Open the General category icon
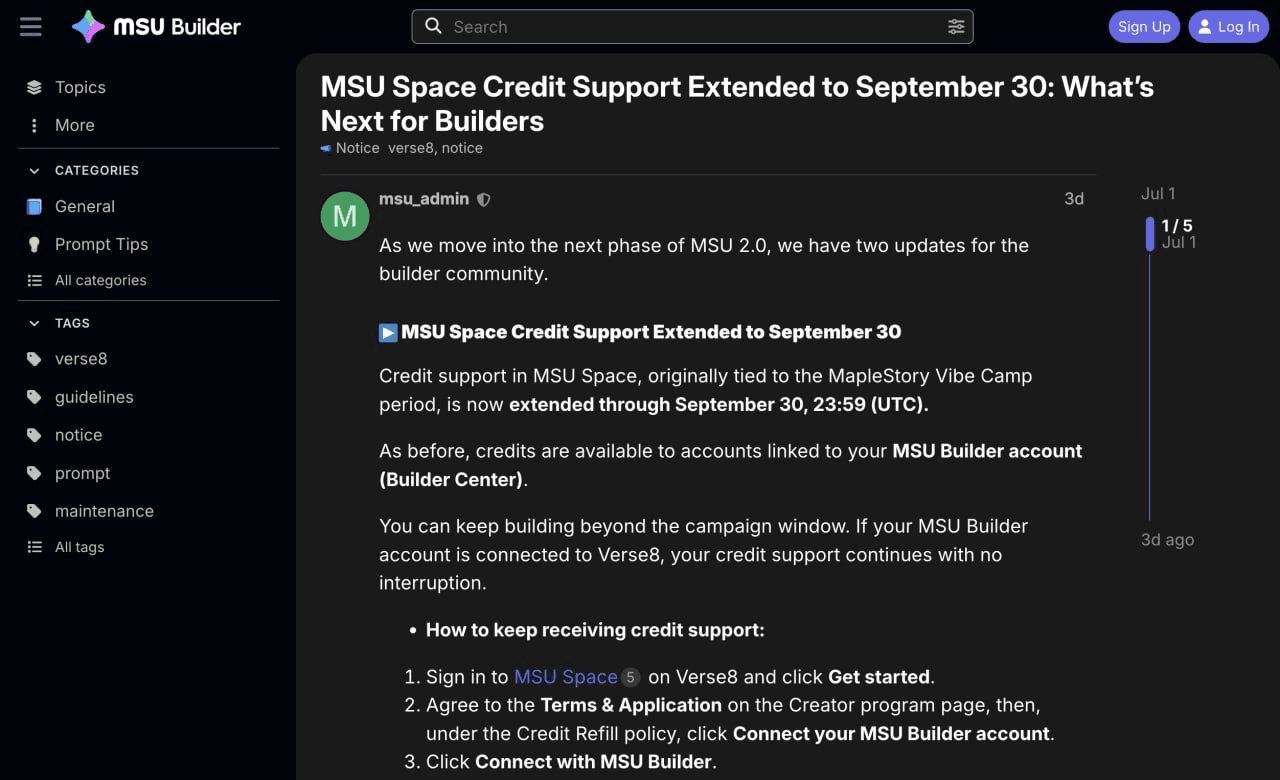This screenshot has width=1280, height=780. point(34,206)
